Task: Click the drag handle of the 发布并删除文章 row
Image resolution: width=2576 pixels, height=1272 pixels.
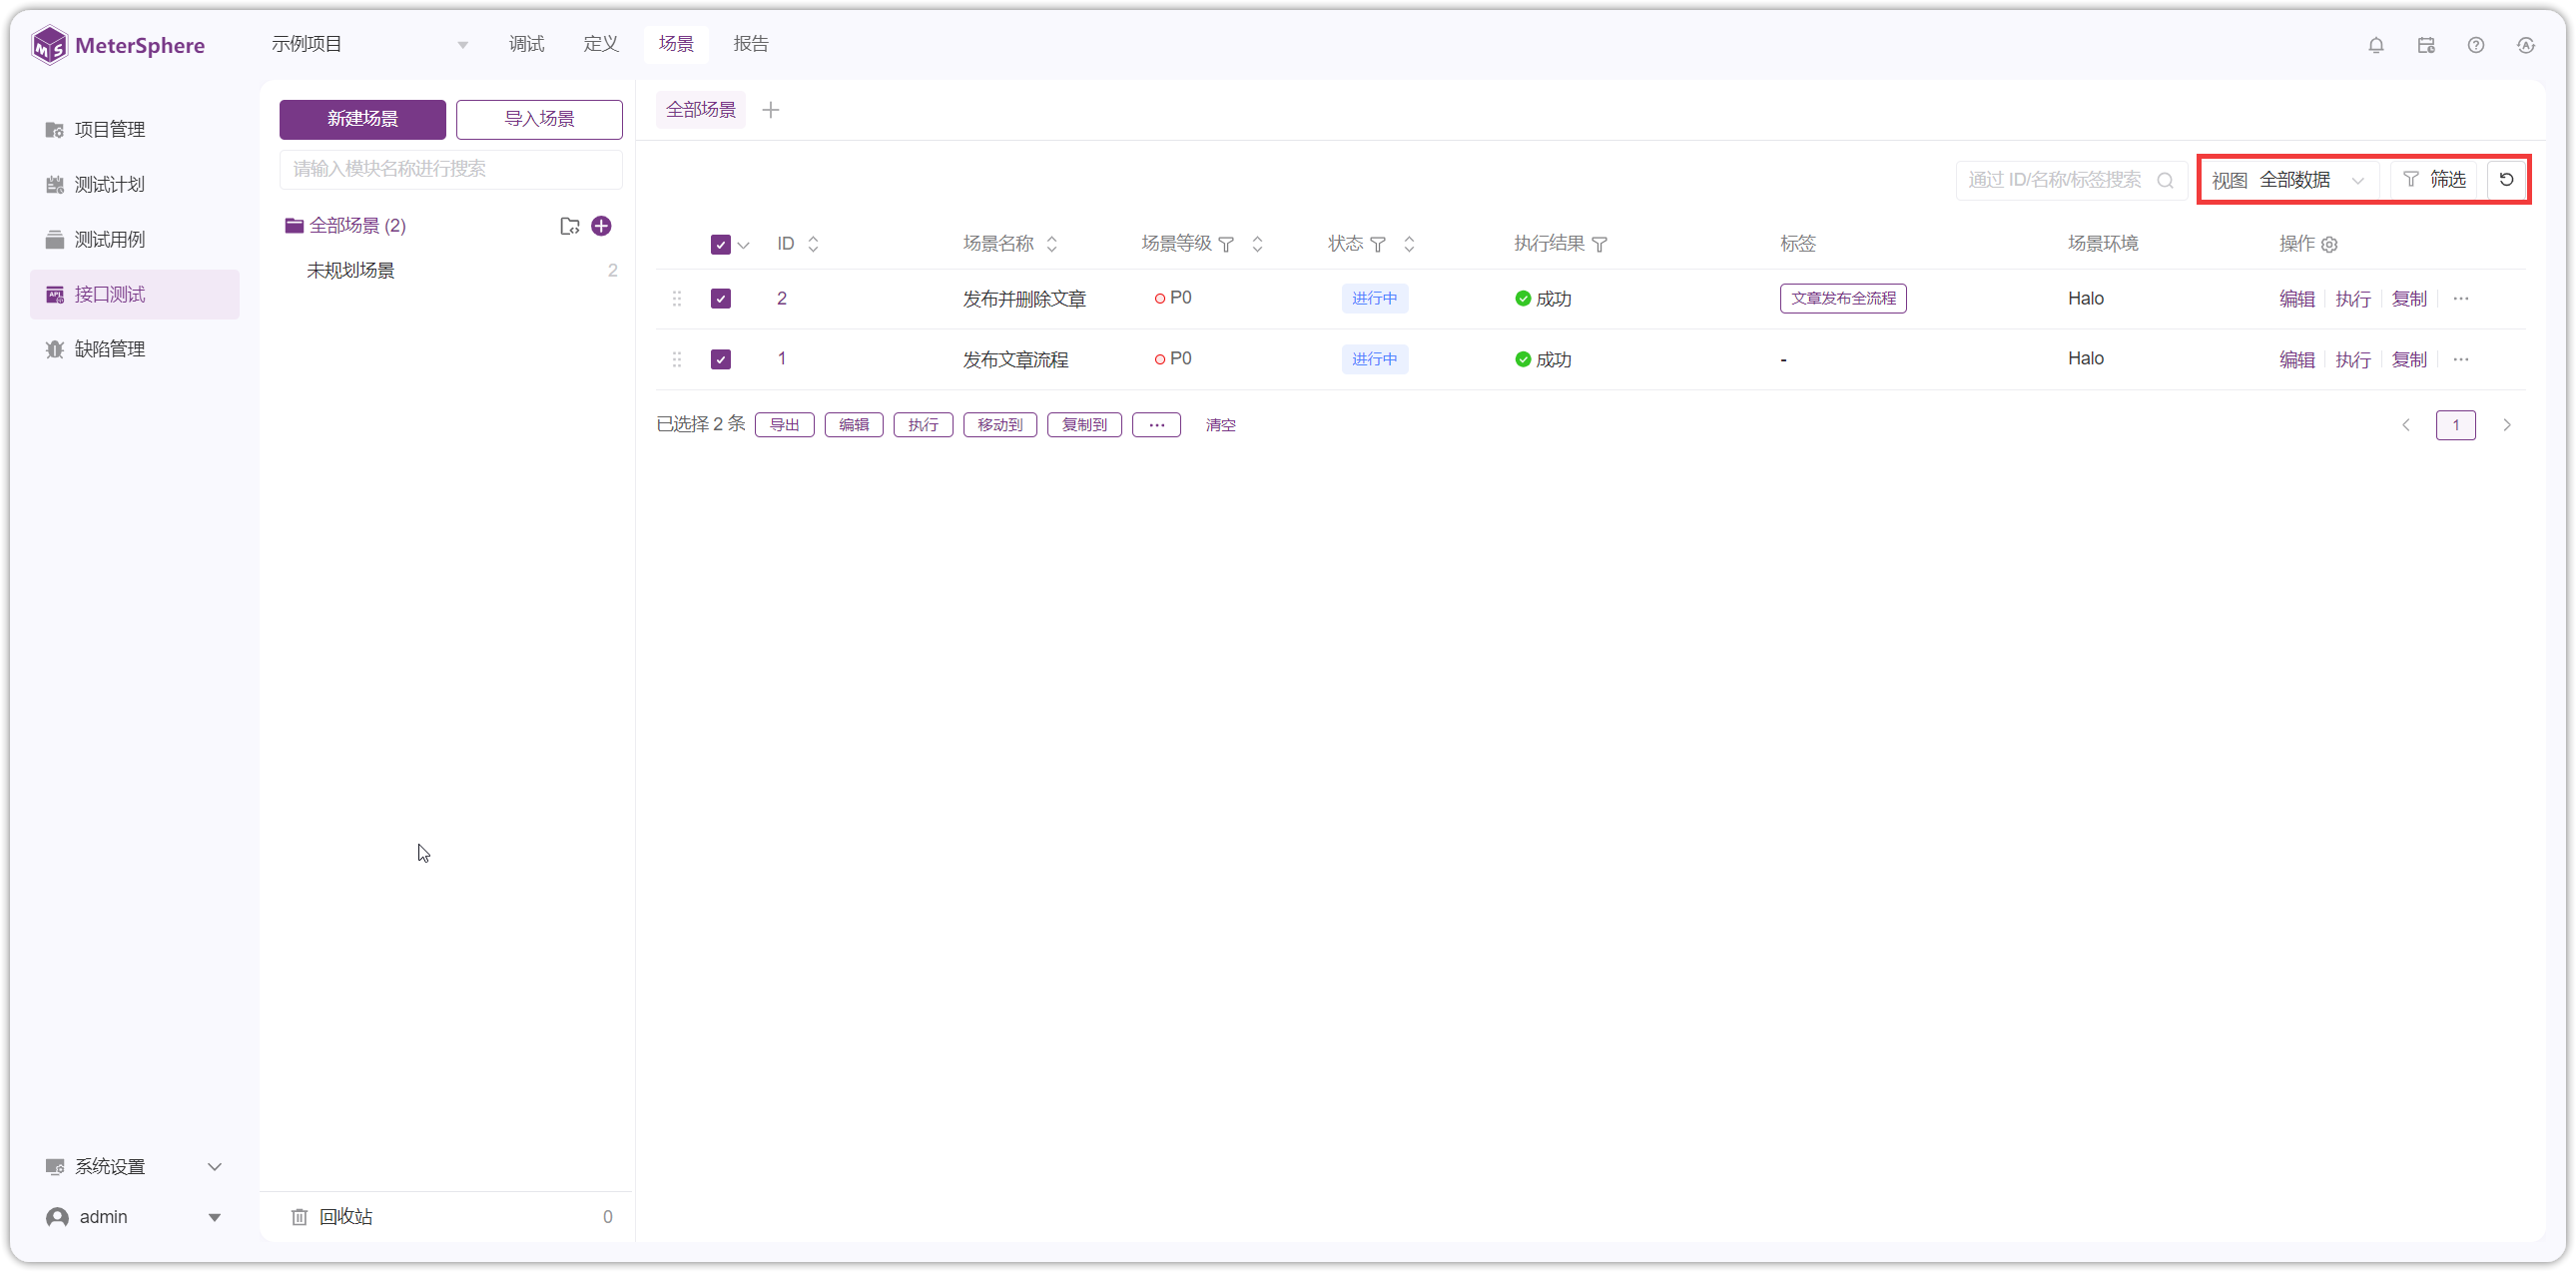Action: point(677,299)
